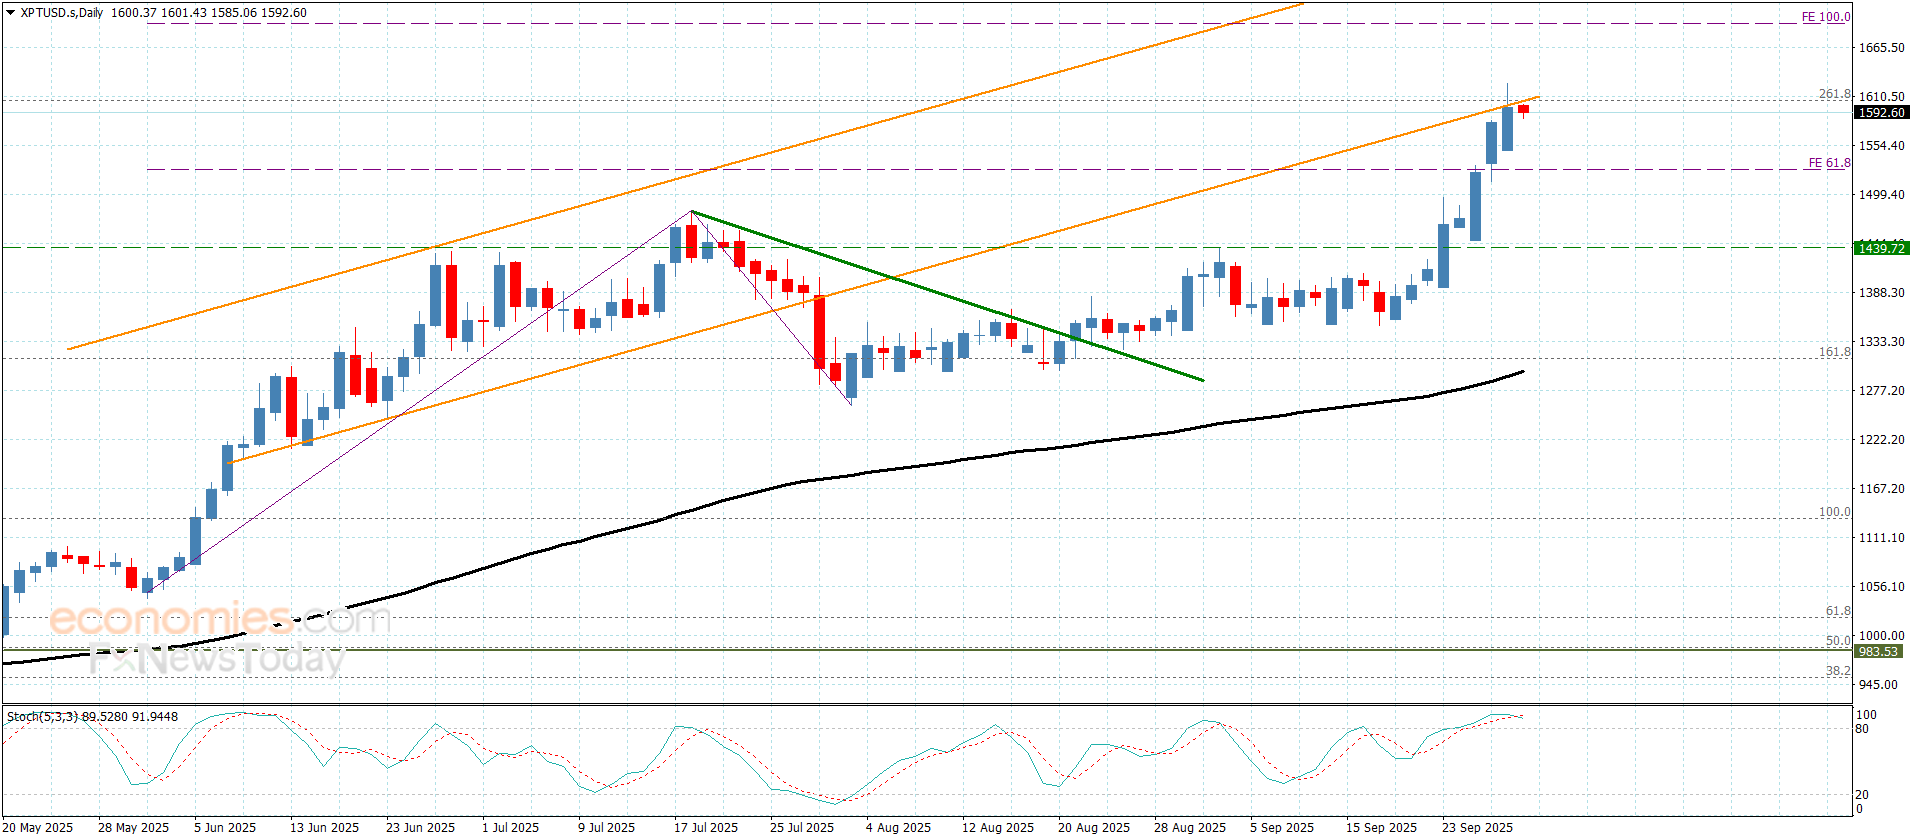Image resolution: width=1916 pixels, height=840 pixels.
Task: Select the 17 Jul 2025 date label
Action: click(x=706, y=827)
